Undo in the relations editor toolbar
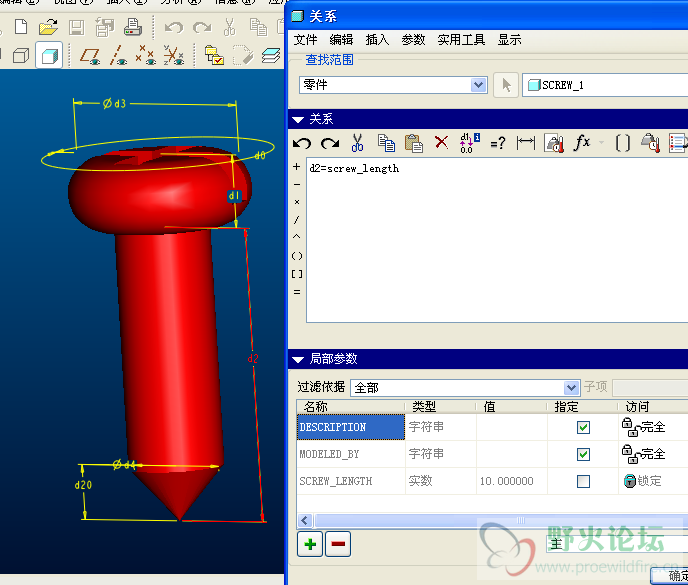The width and height of the screenshot is (688, 585). 302,143
